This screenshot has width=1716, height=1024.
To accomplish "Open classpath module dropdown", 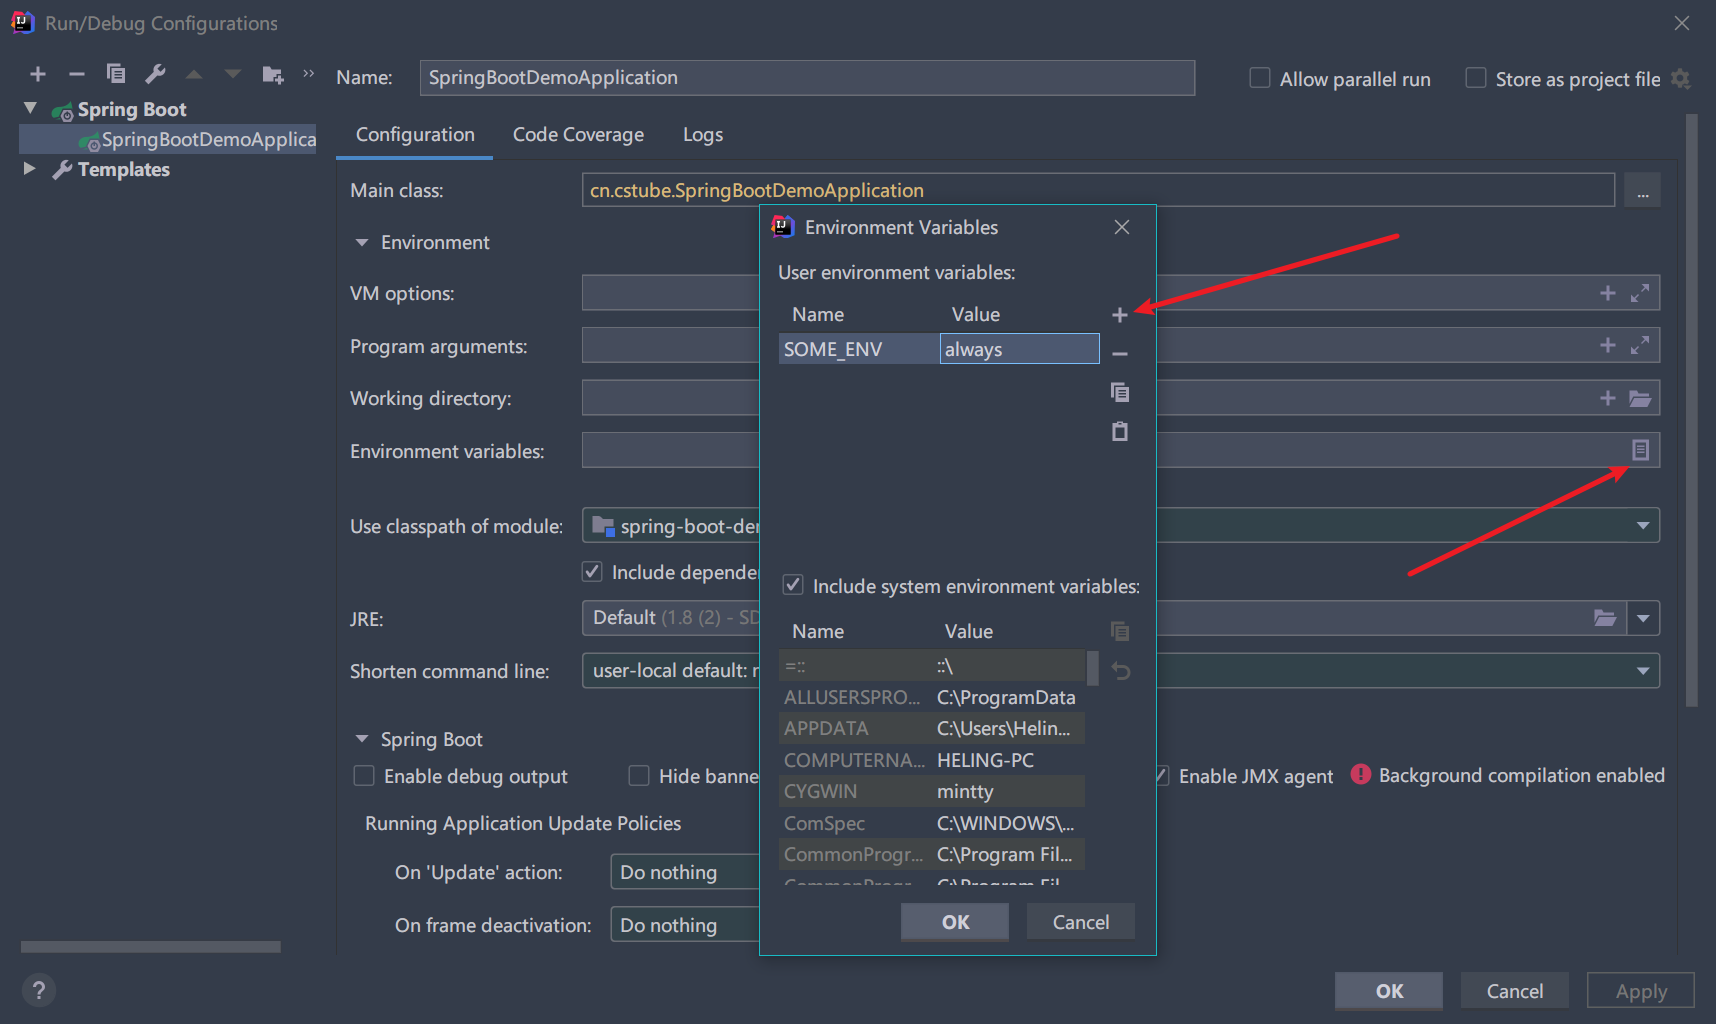I will tap(1643, 526).
